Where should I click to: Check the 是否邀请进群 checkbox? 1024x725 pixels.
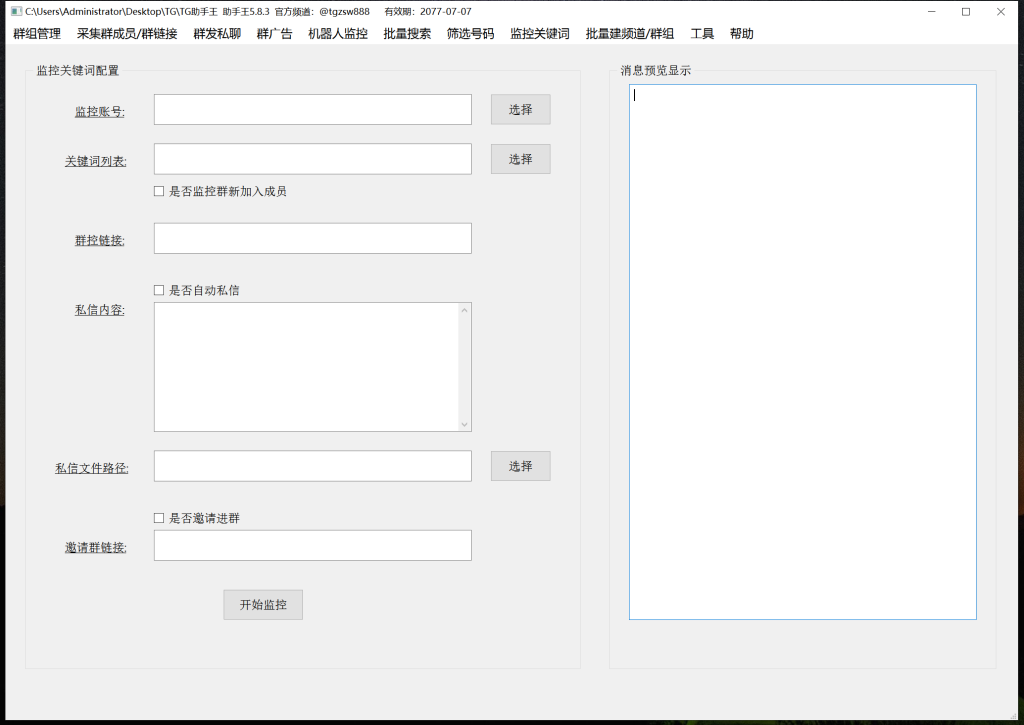pyautogui.click(x=159, y=518)
